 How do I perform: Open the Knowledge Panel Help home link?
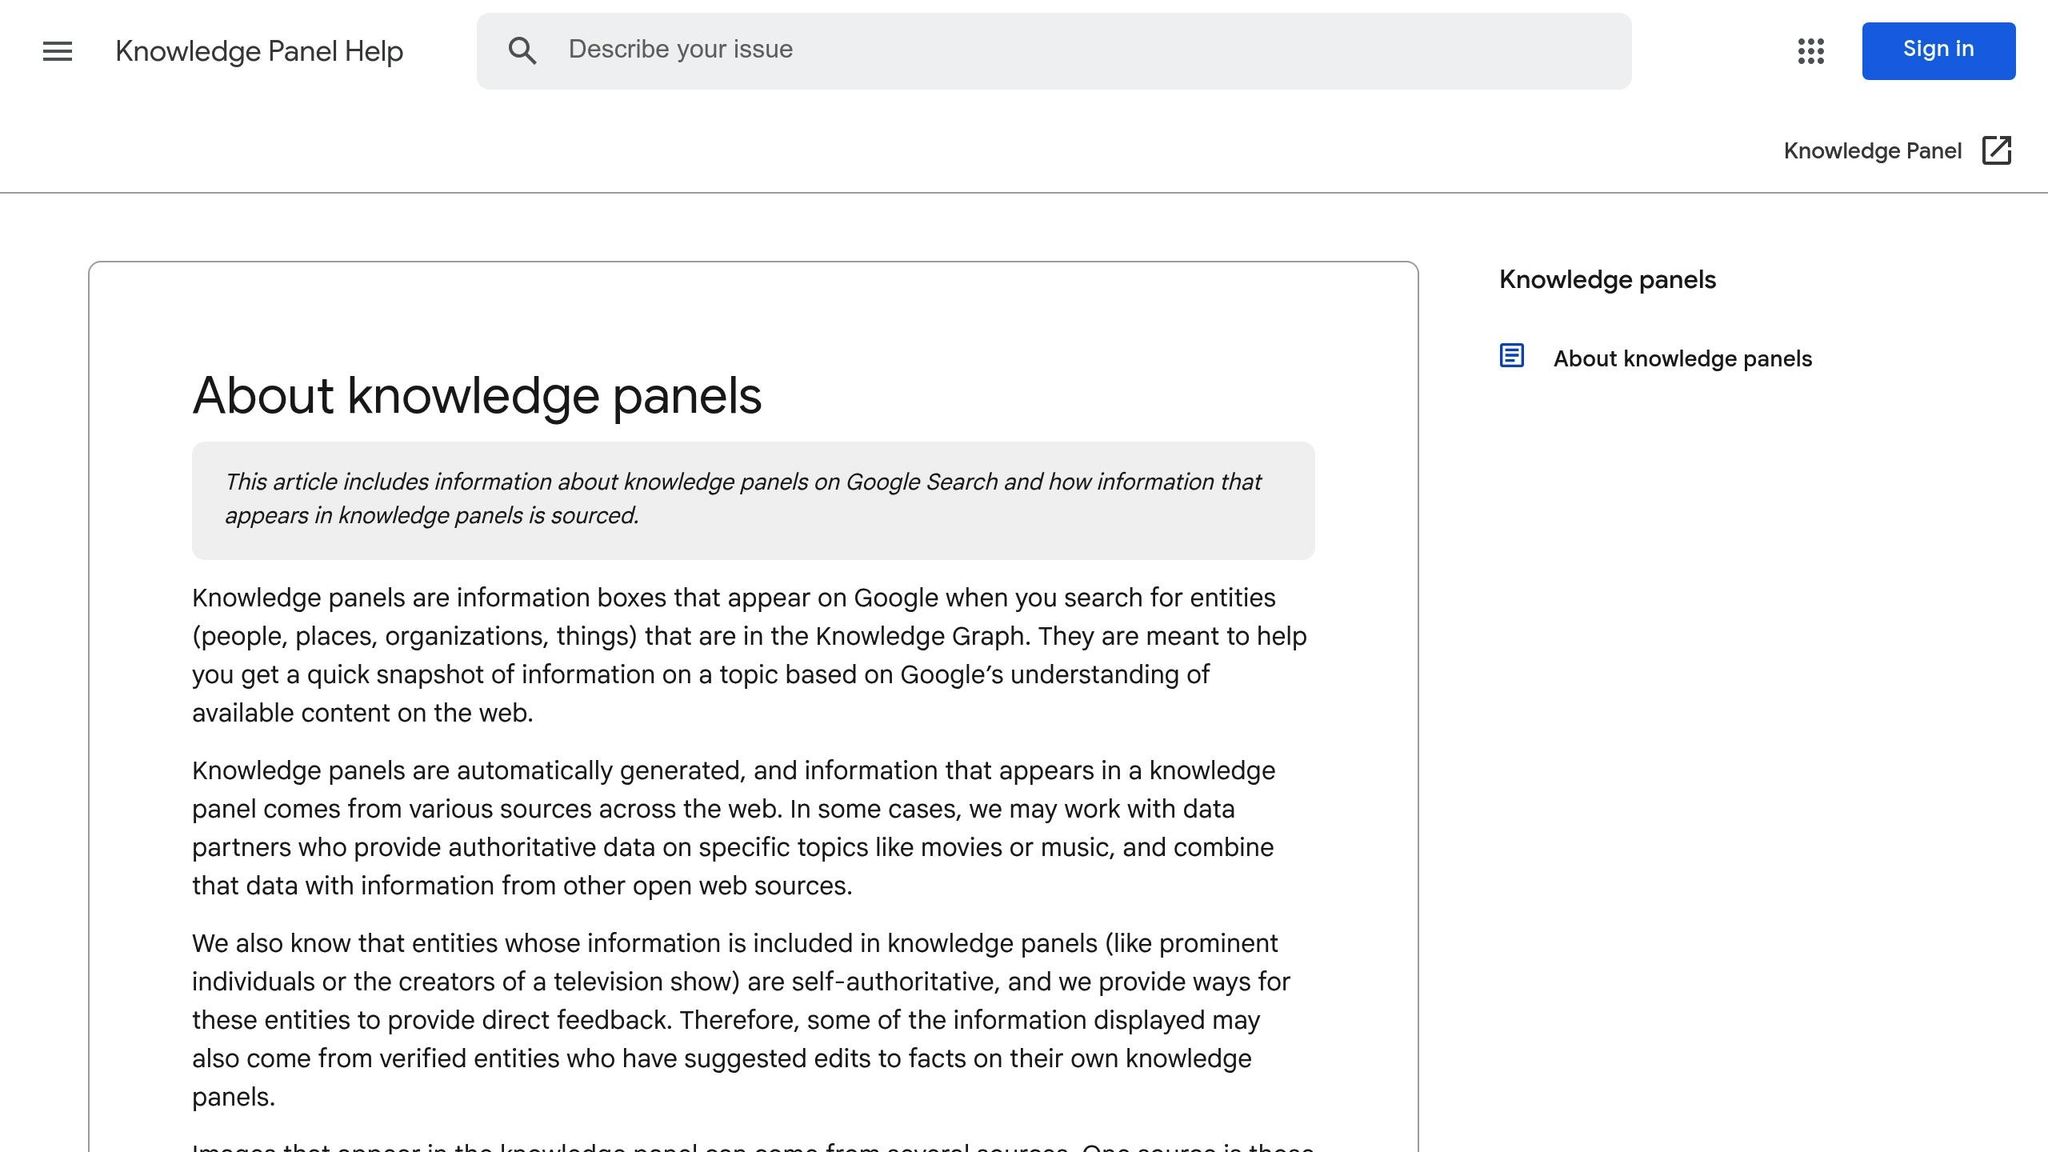point(259,51)
